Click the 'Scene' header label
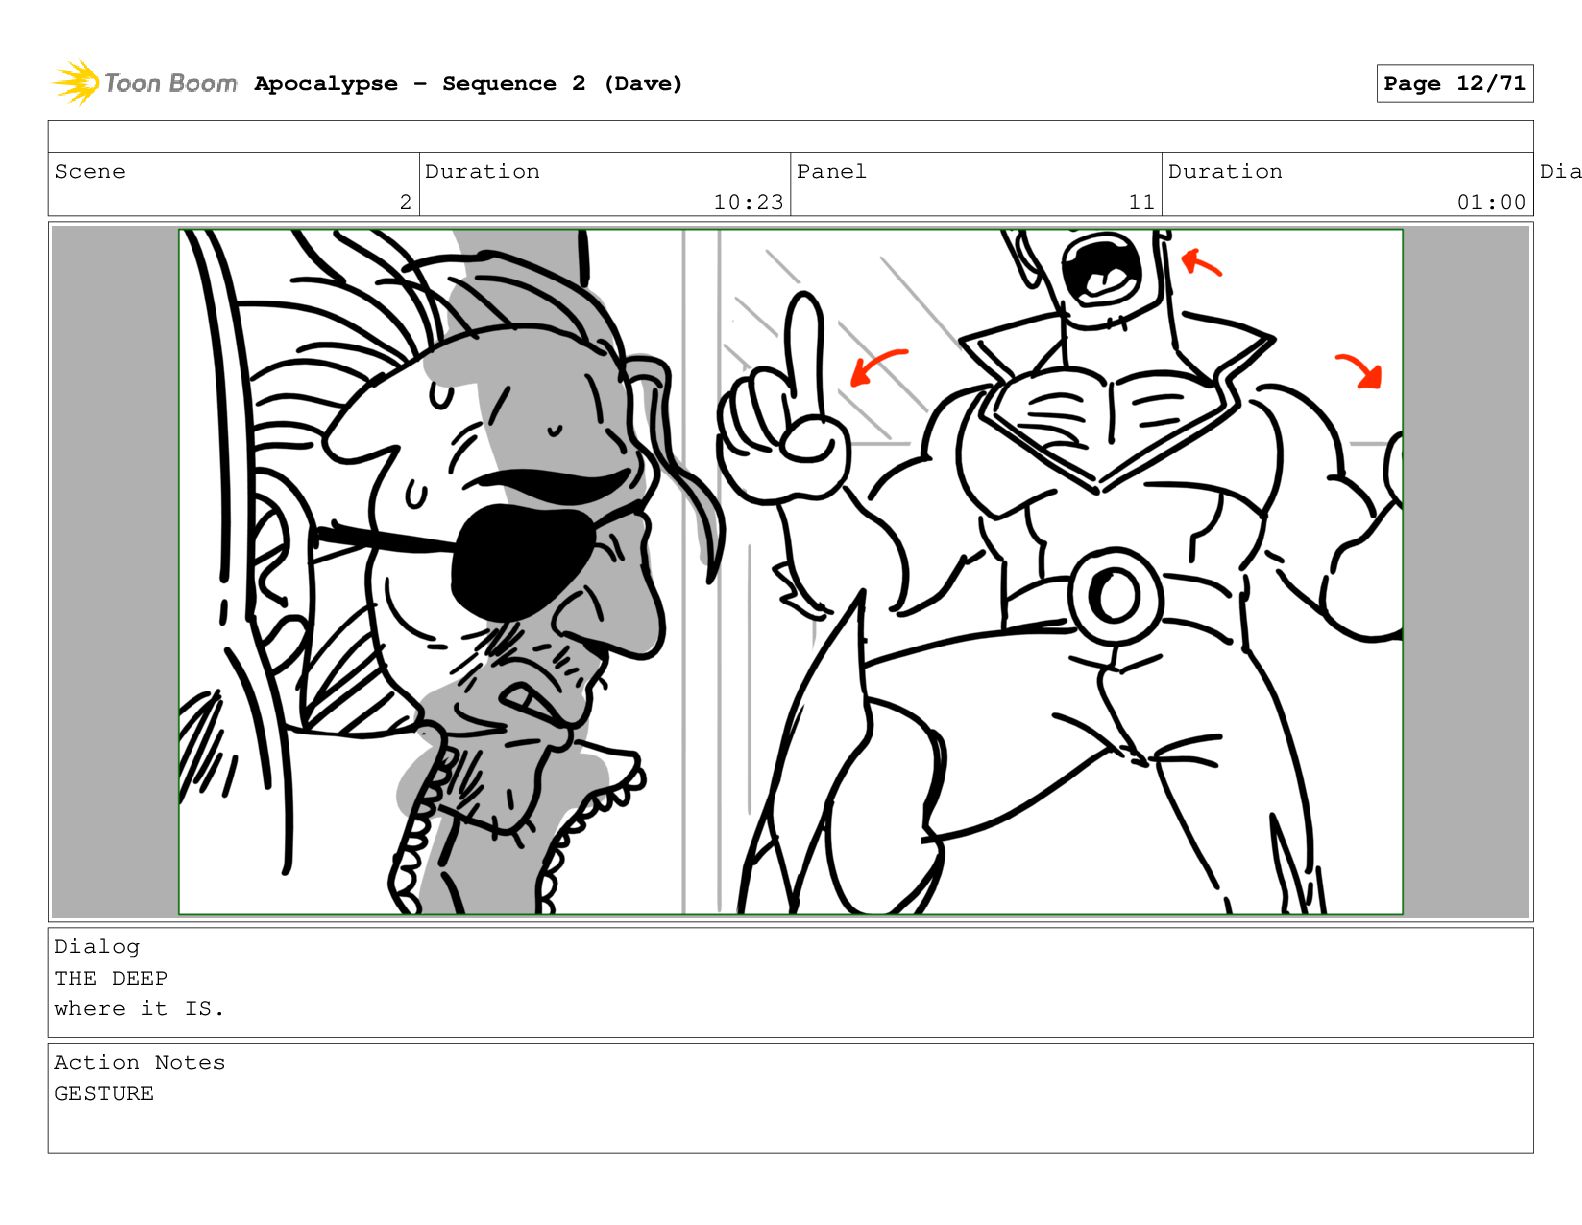Screen dimensions: 1582x1225 (90, 172)
